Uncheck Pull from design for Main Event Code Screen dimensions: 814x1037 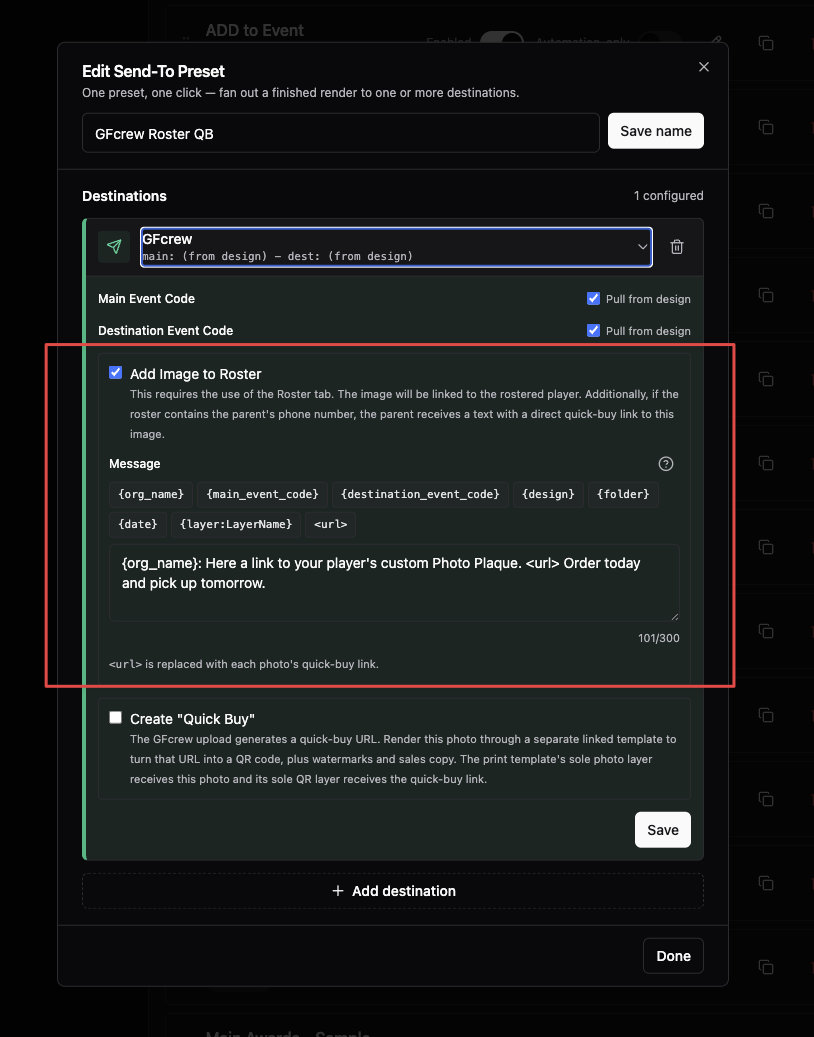pos(593,298)
